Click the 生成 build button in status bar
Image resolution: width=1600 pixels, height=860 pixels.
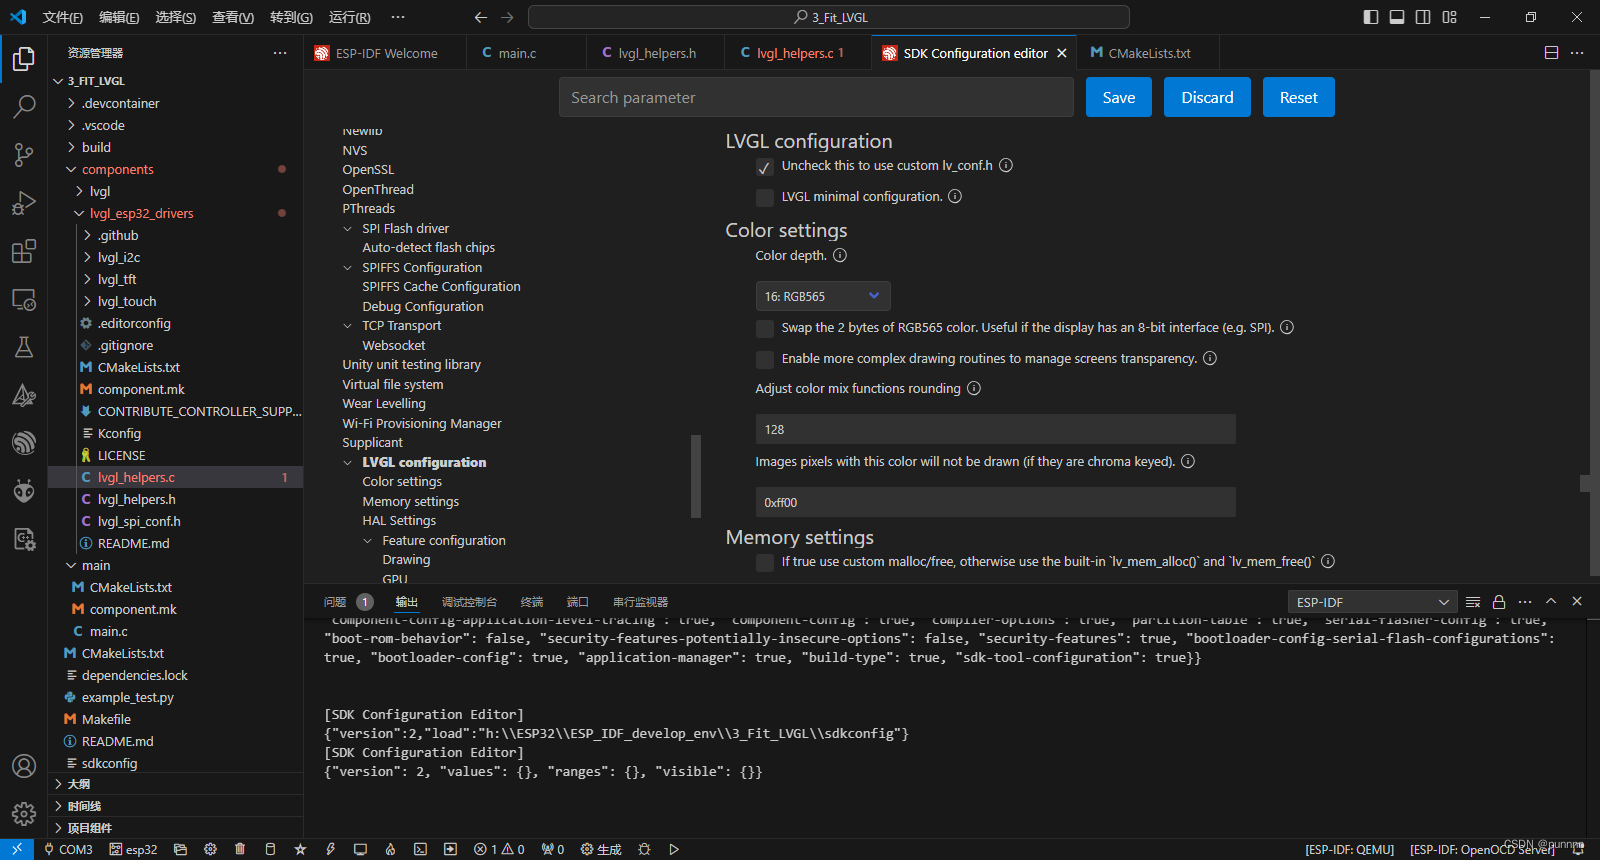601,849
